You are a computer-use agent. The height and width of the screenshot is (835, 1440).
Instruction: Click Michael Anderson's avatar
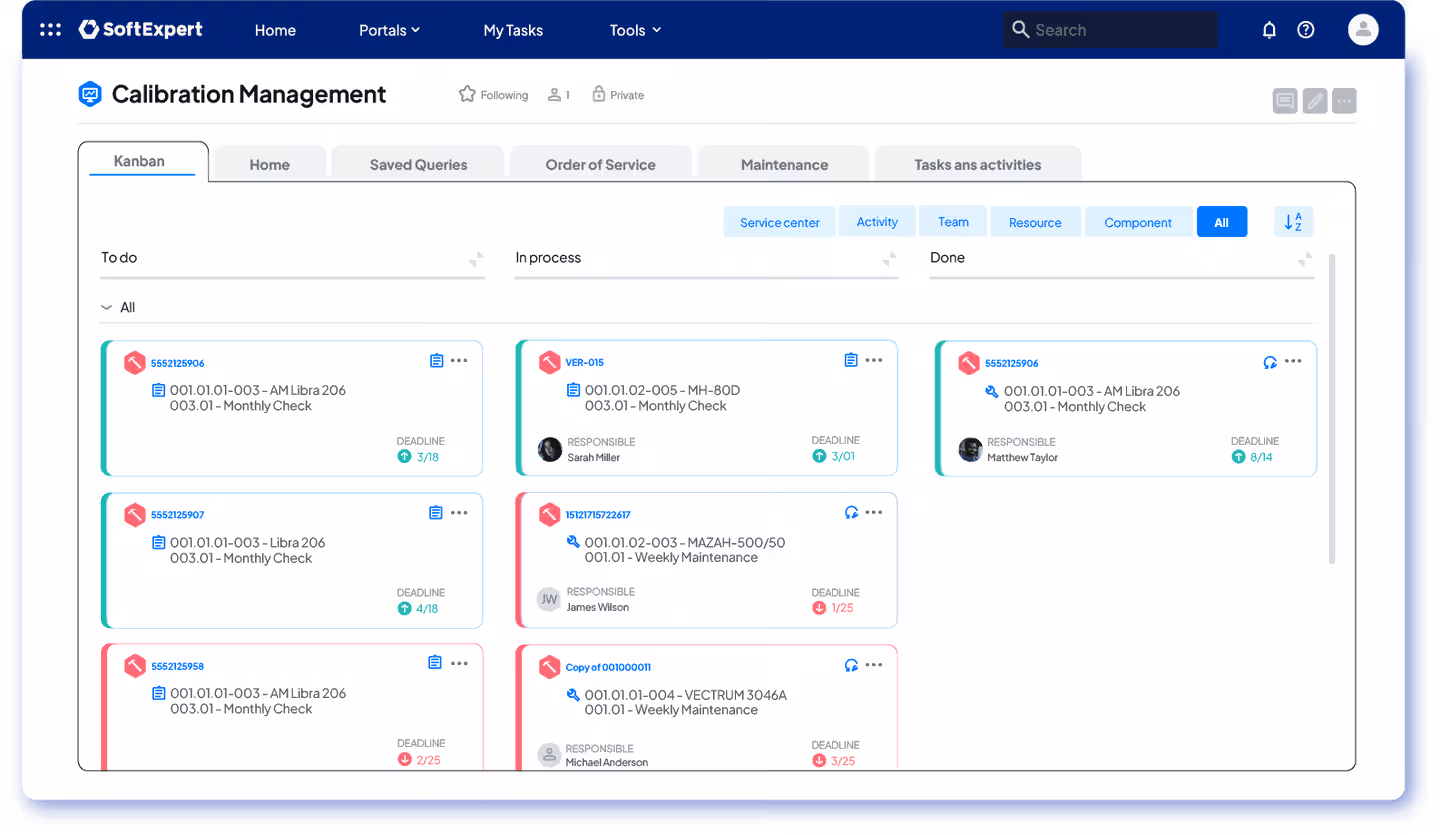pyautogui.click(x=549, y=755)
